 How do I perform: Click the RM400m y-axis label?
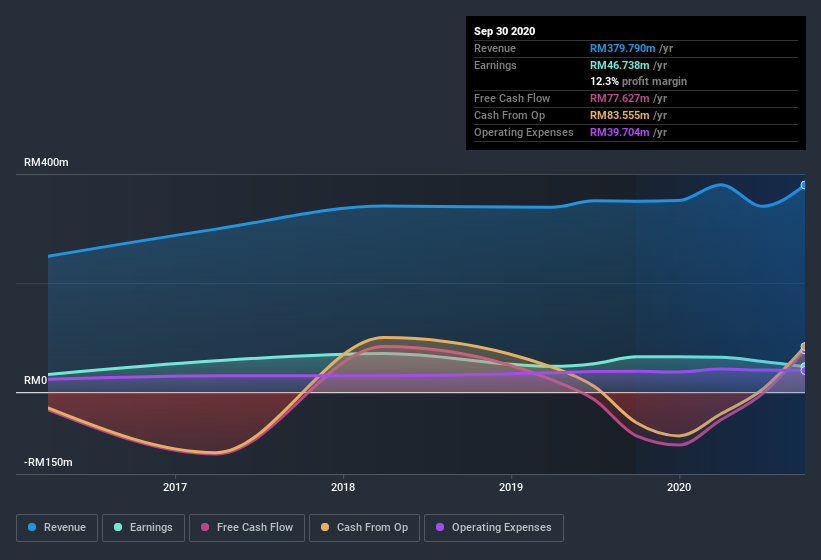click(47, 162)
